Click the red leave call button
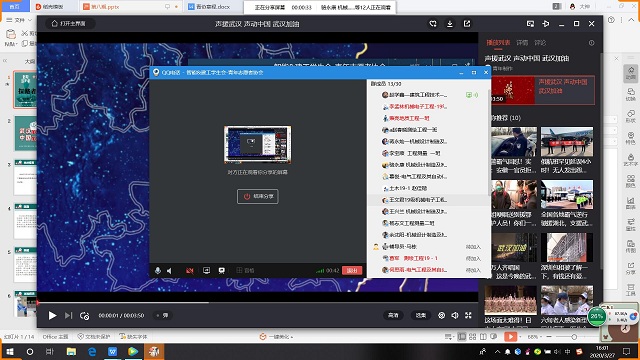 pyautogui.click(x=352, y=271)
